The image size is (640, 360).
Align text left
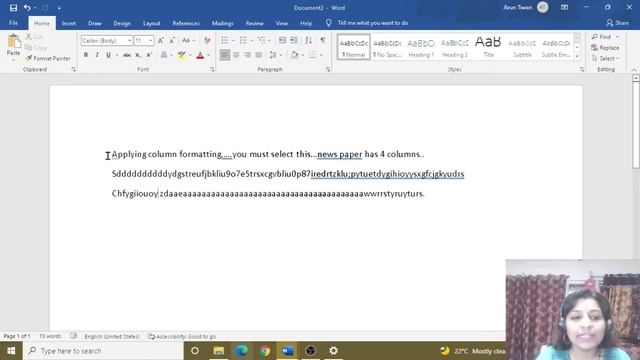[x=224, y=55]
